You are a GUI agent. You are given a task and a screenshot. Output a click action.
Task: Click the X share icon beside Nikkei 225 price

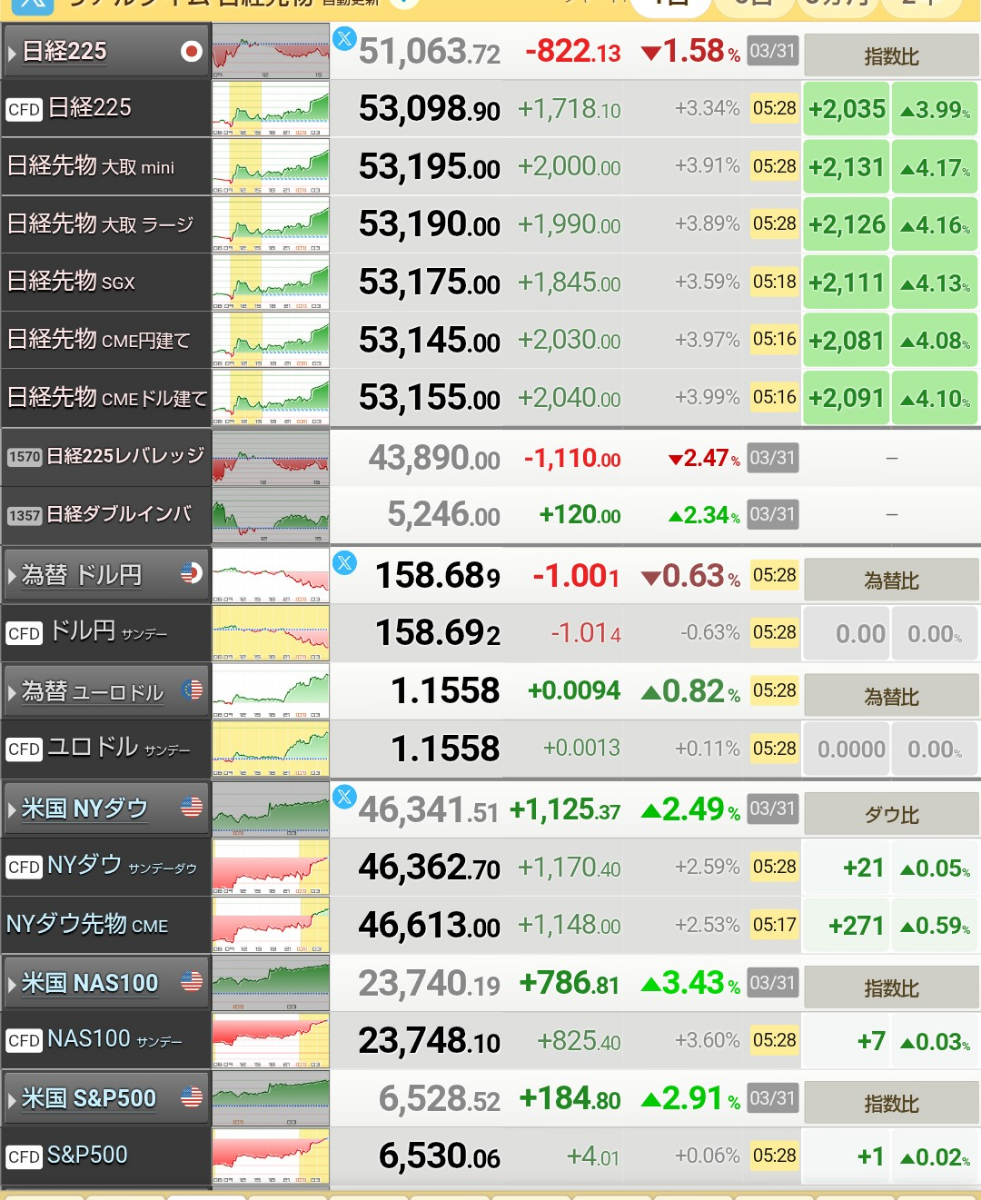[344, 41]
